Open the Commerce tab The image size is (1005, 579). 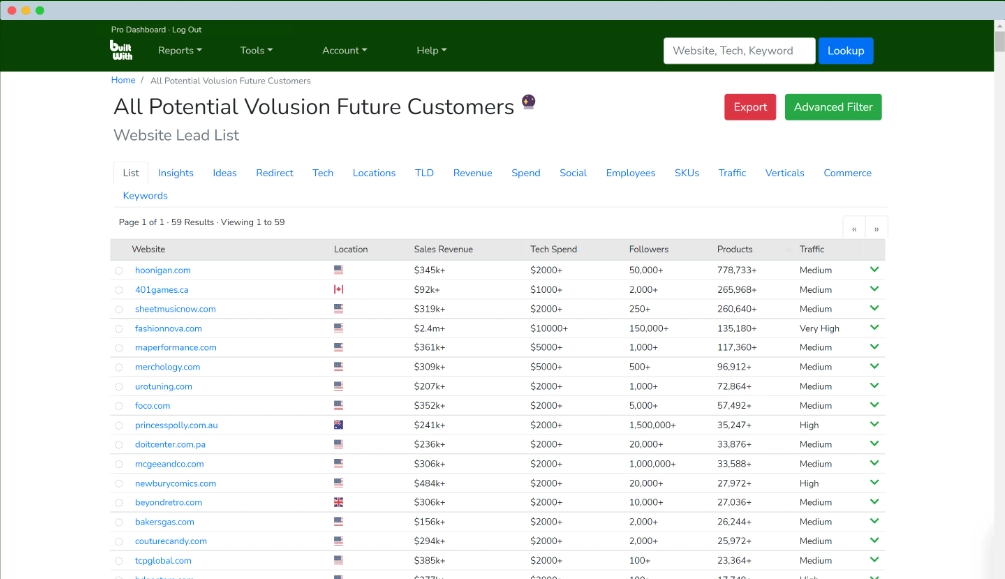coord(847,172)
